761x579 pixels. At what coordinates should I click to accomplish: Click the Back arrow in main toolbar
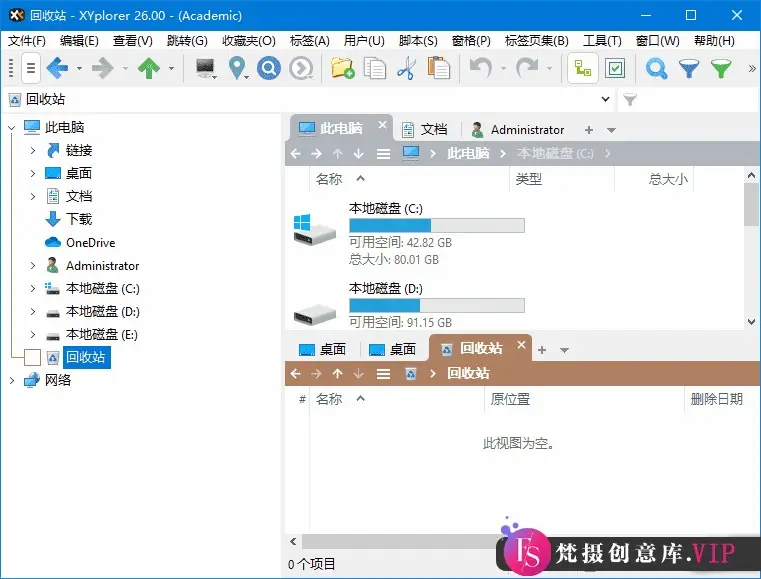57,68
